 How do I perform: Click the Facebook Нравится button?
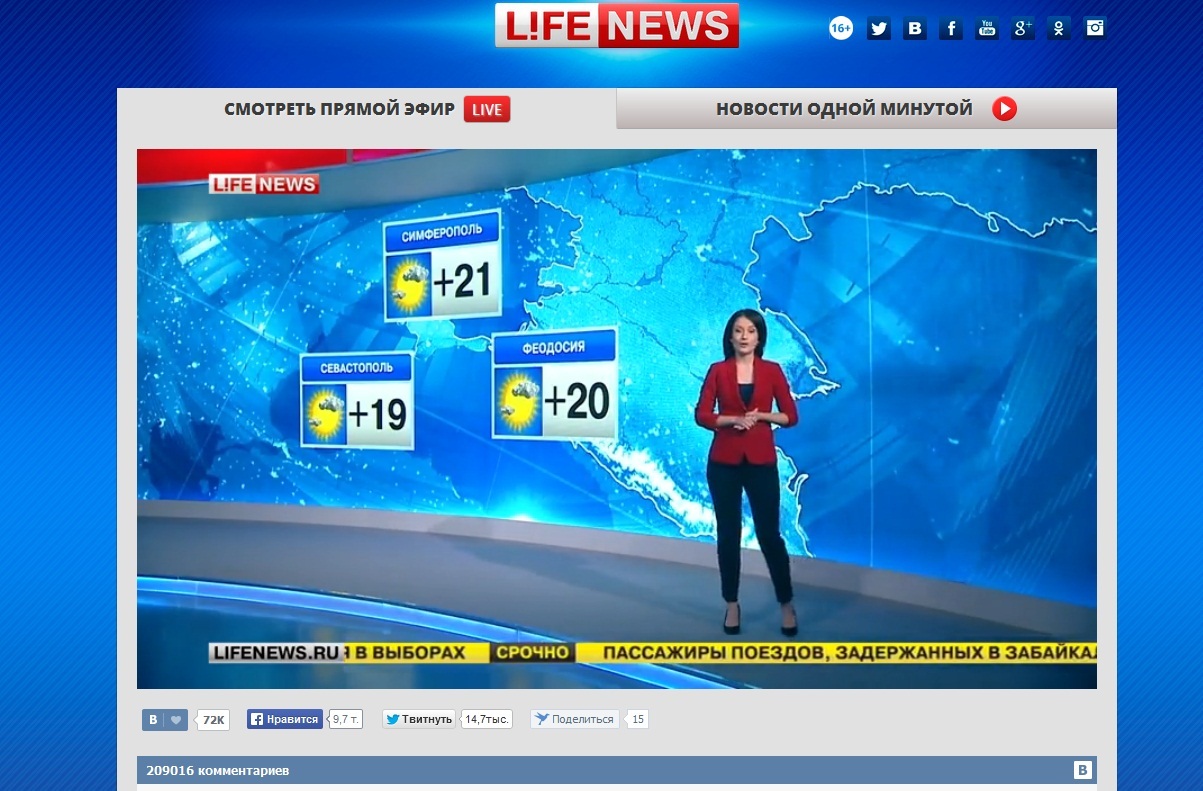click(x=285, y=719)
